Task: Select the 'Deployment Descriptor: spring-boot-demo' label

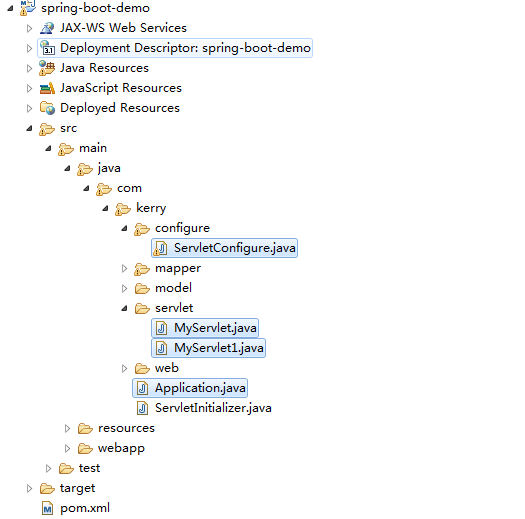Action: tap(185, 48)
